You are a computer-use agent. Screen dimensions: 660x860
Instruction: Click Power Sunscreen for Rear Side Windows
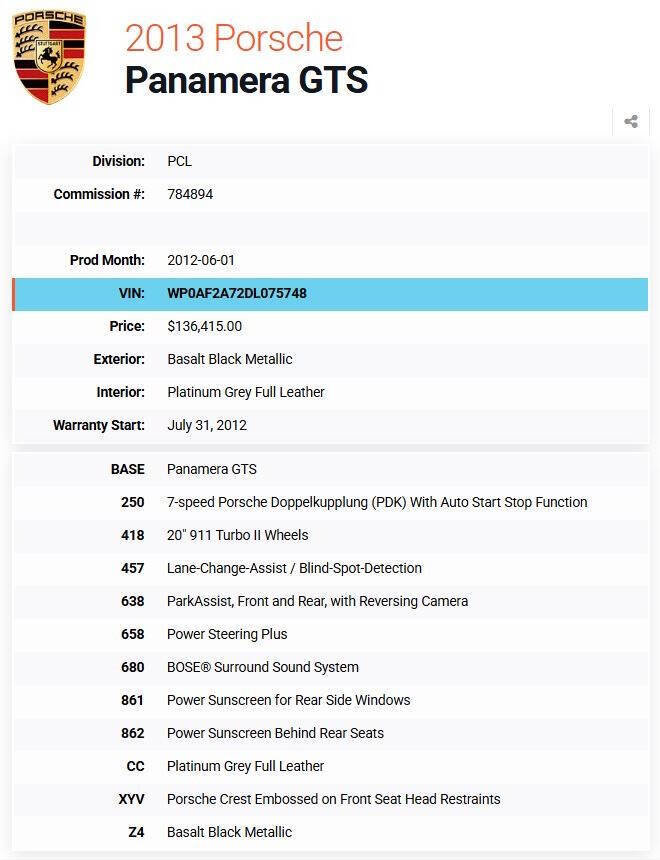tap(288, 700)
